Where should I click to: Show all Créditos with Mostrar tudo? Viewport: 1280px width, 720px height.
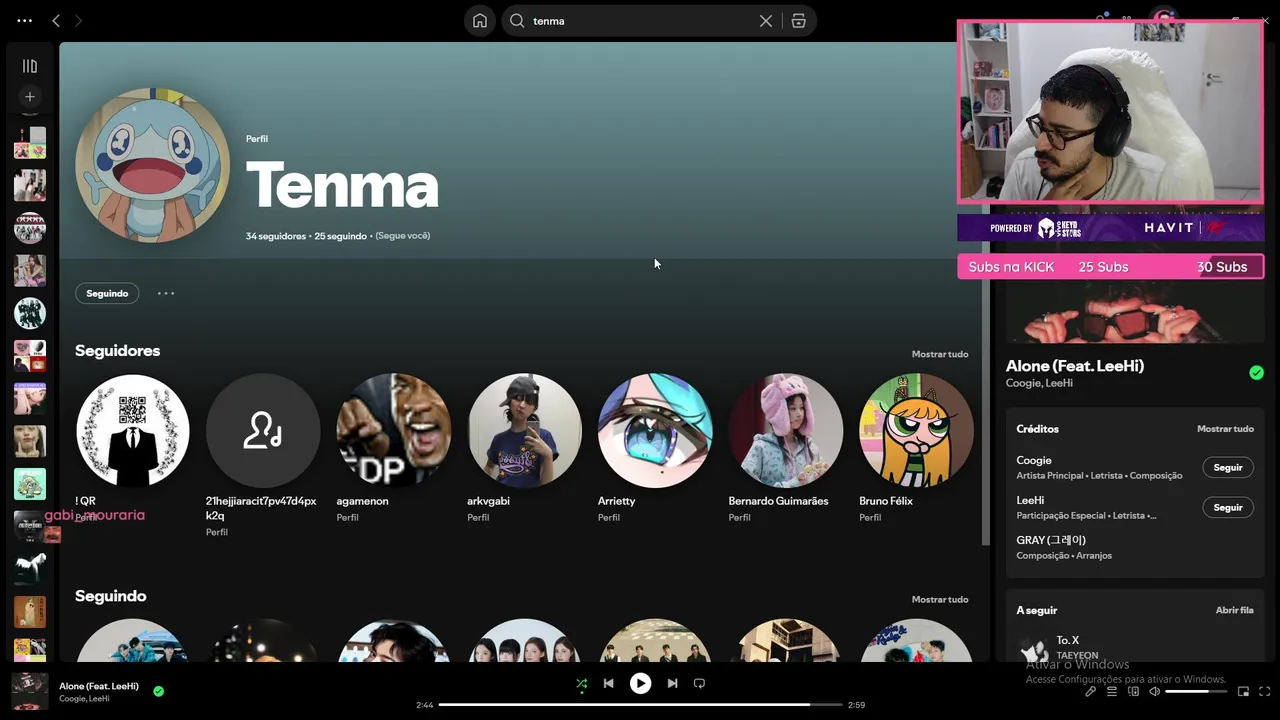[1225, 429]
